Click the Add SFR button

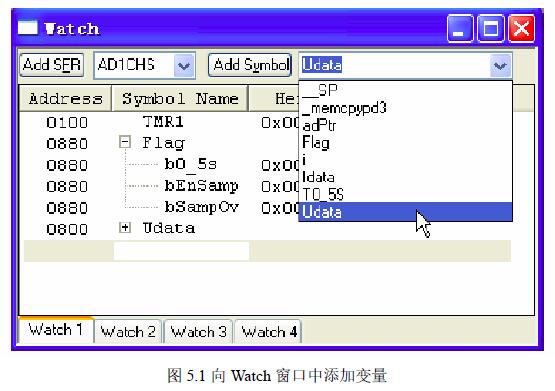[x=52, y=65]
